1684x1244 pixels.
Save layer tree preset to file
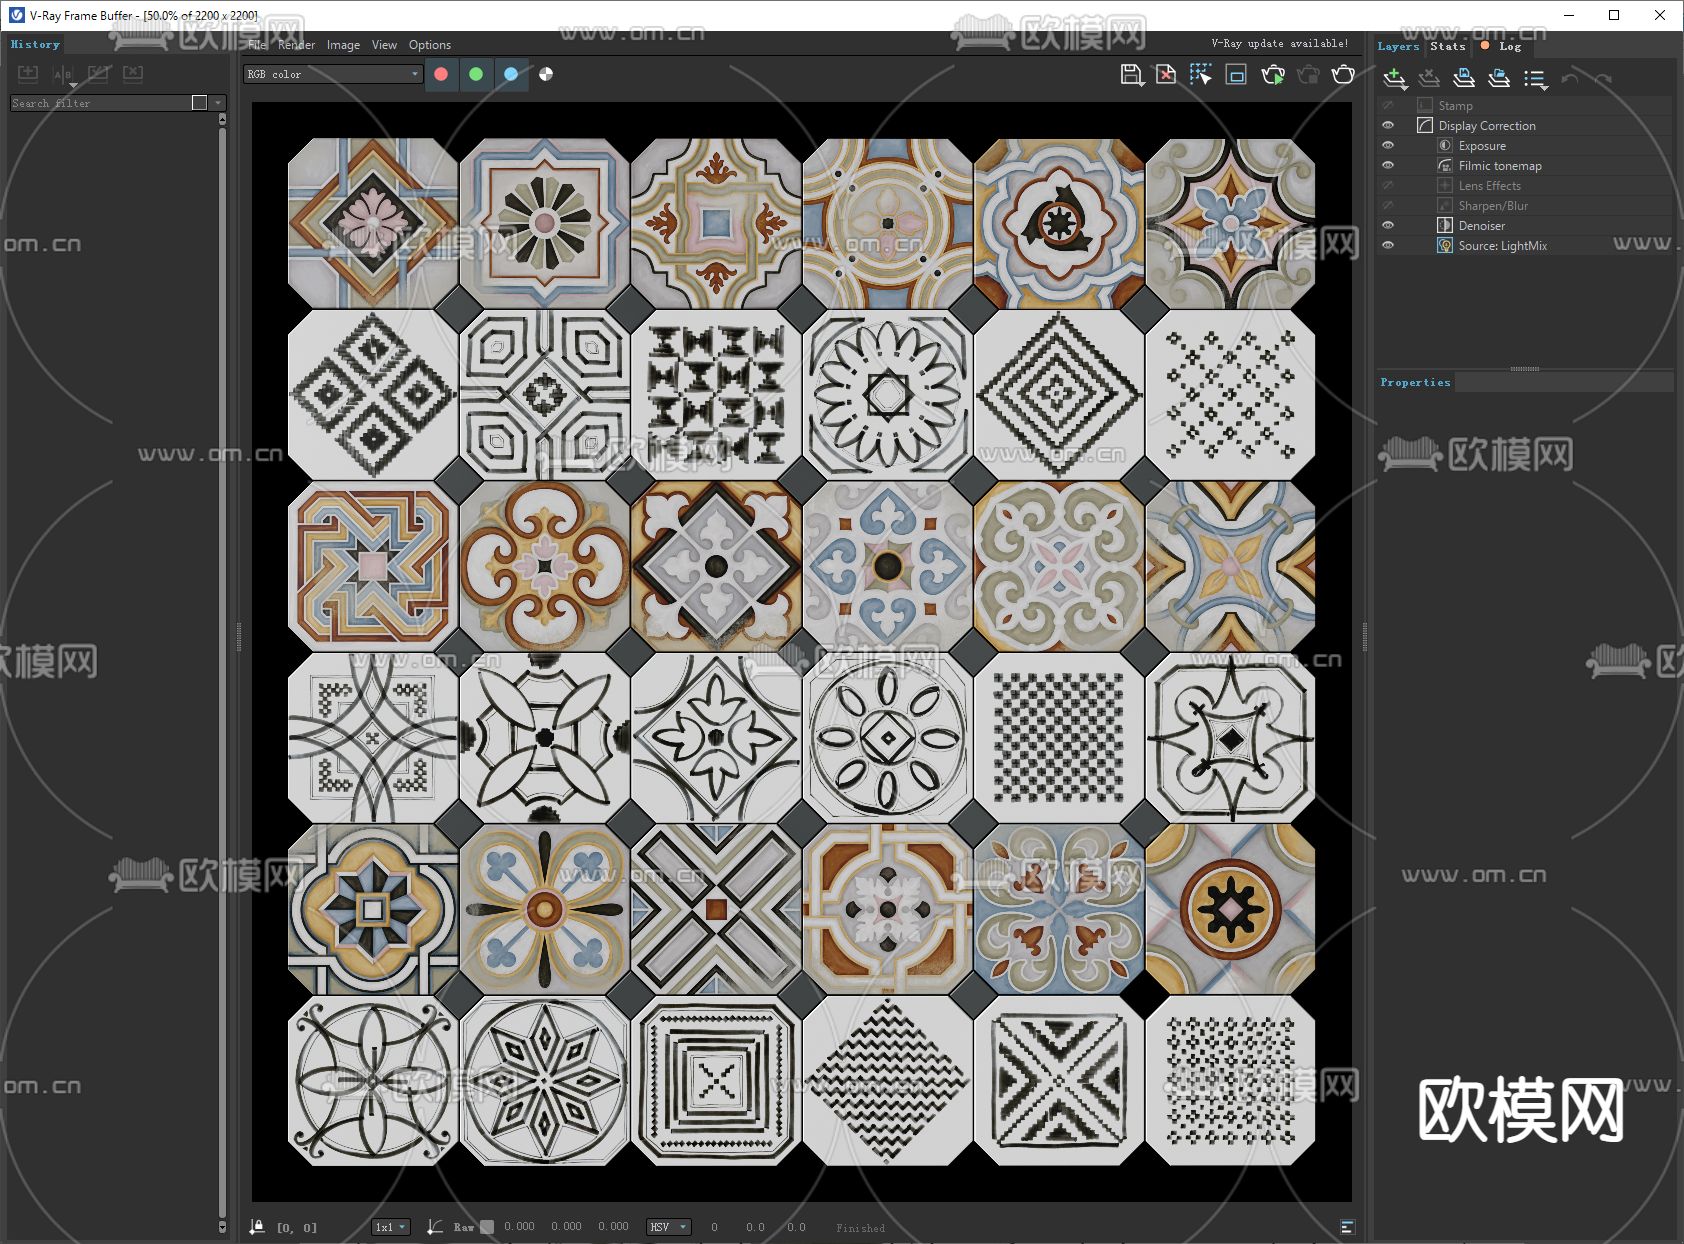click(x=1464, y=79)
